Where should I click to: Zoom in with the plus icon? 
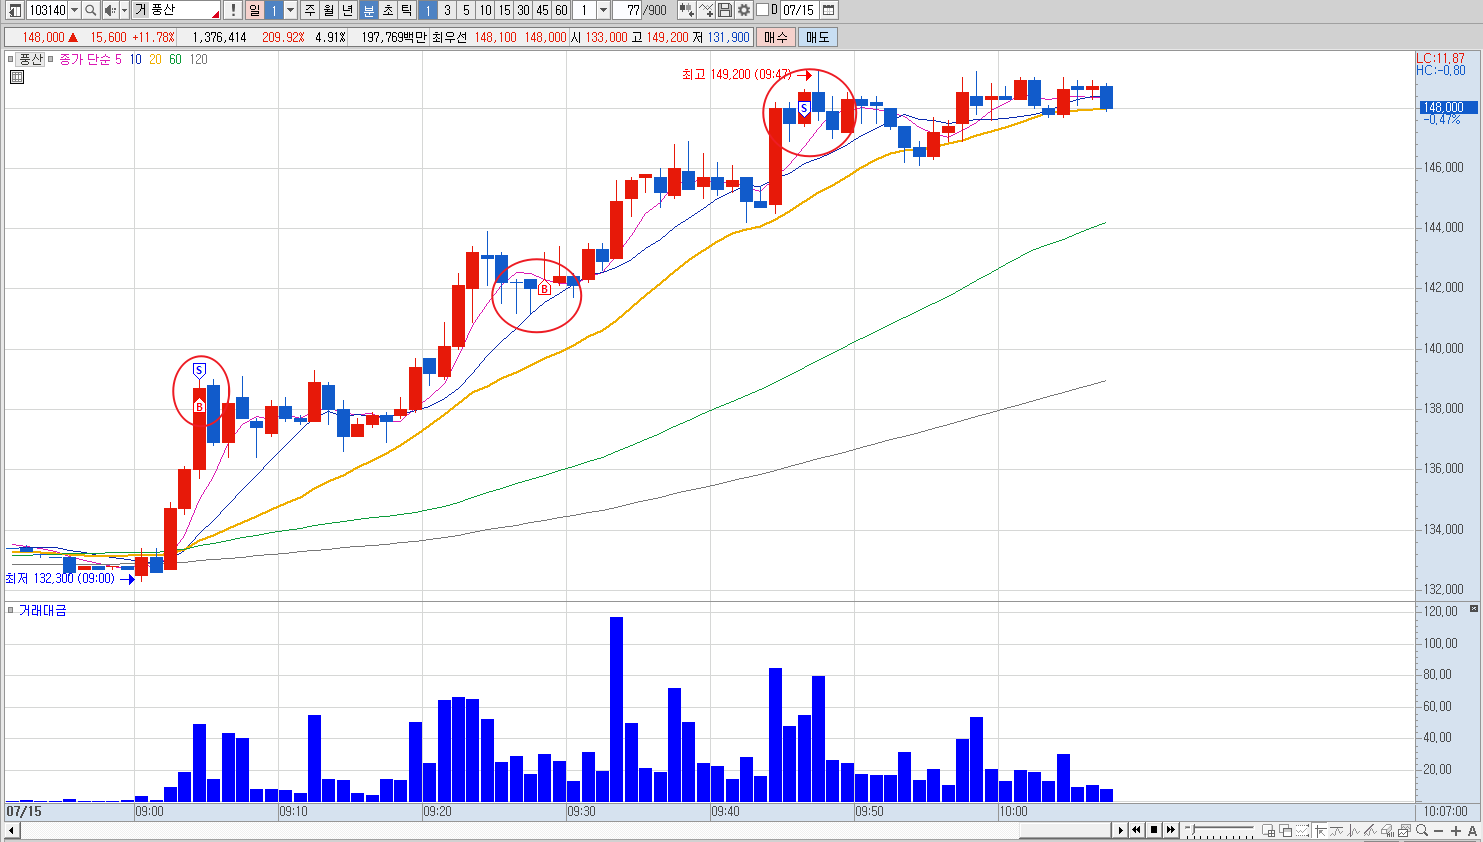(x=1456, y=831)
